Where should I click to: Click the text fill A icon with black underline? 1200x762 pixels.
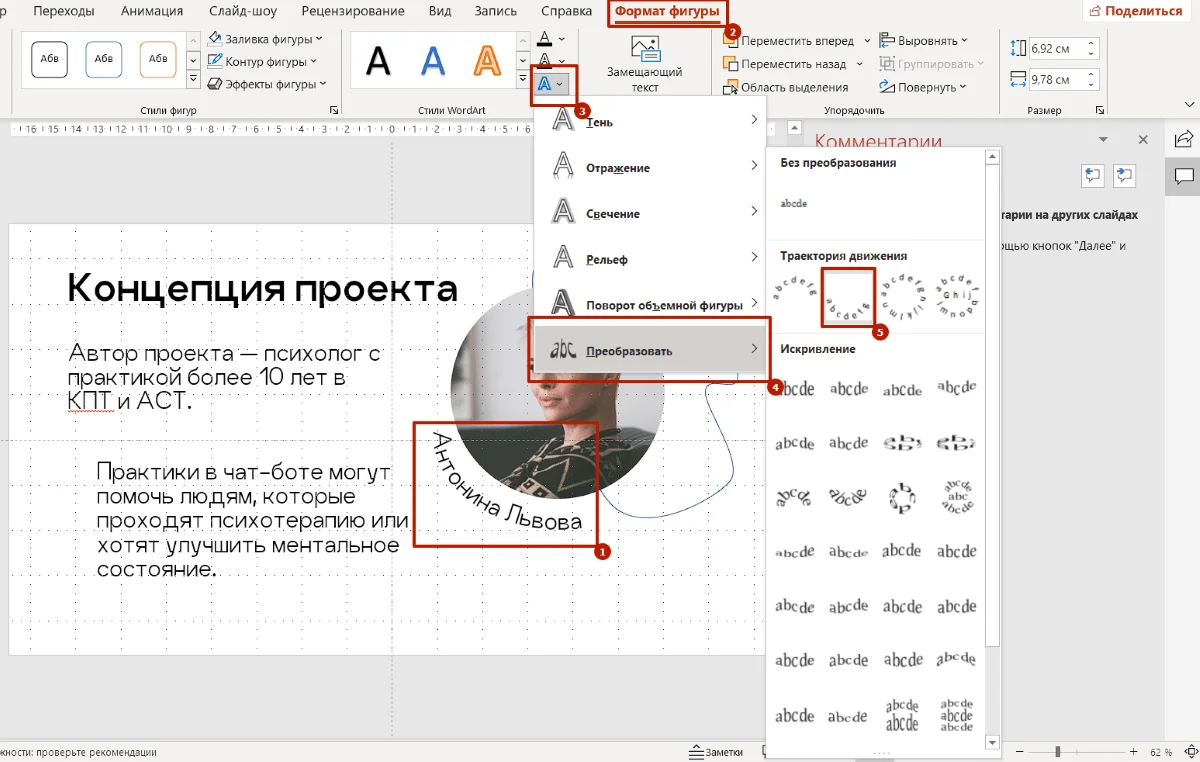point(544,38)
